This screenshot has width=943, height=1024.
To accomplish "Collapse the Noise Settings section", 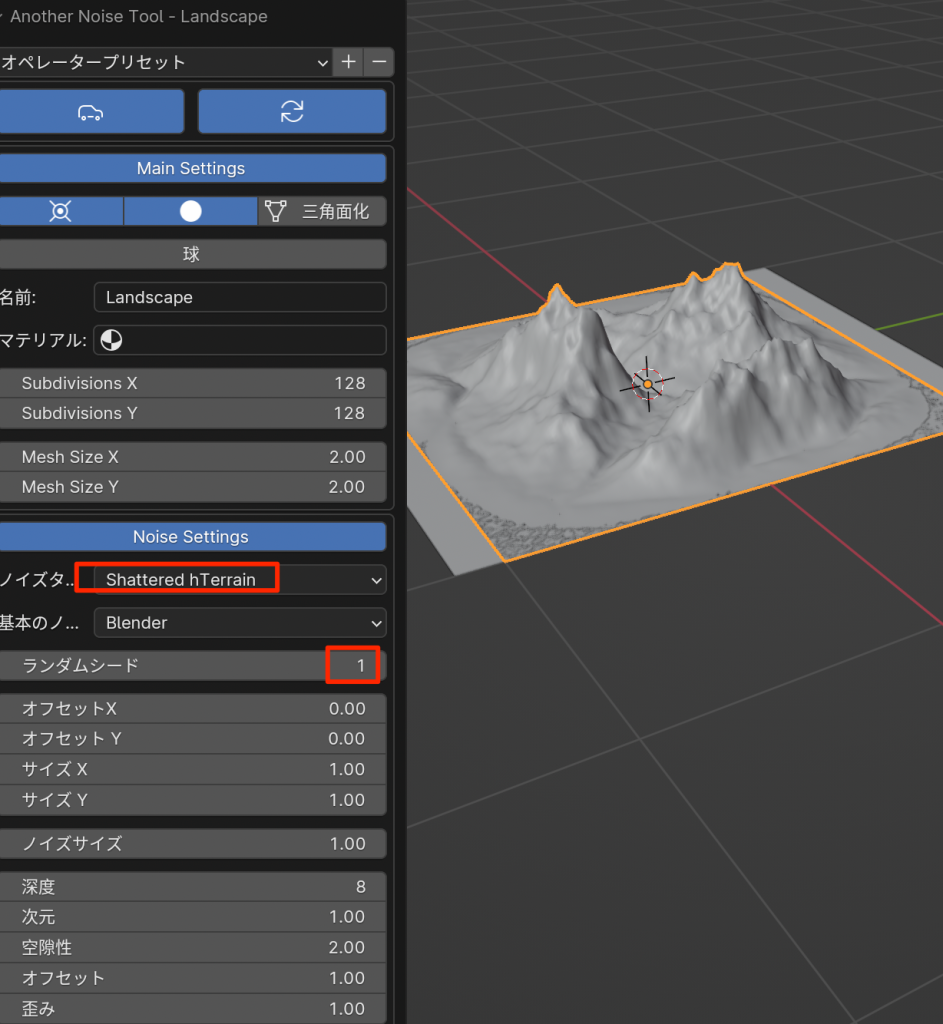I will click(191, 537).
